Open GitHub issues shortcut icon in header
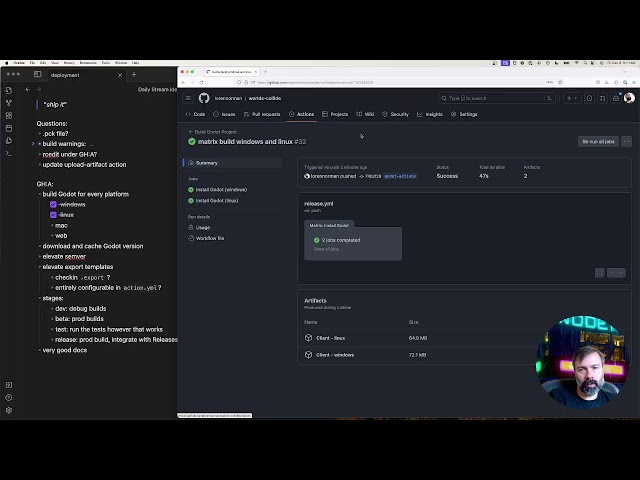The image size is (640, 480). 589,98
